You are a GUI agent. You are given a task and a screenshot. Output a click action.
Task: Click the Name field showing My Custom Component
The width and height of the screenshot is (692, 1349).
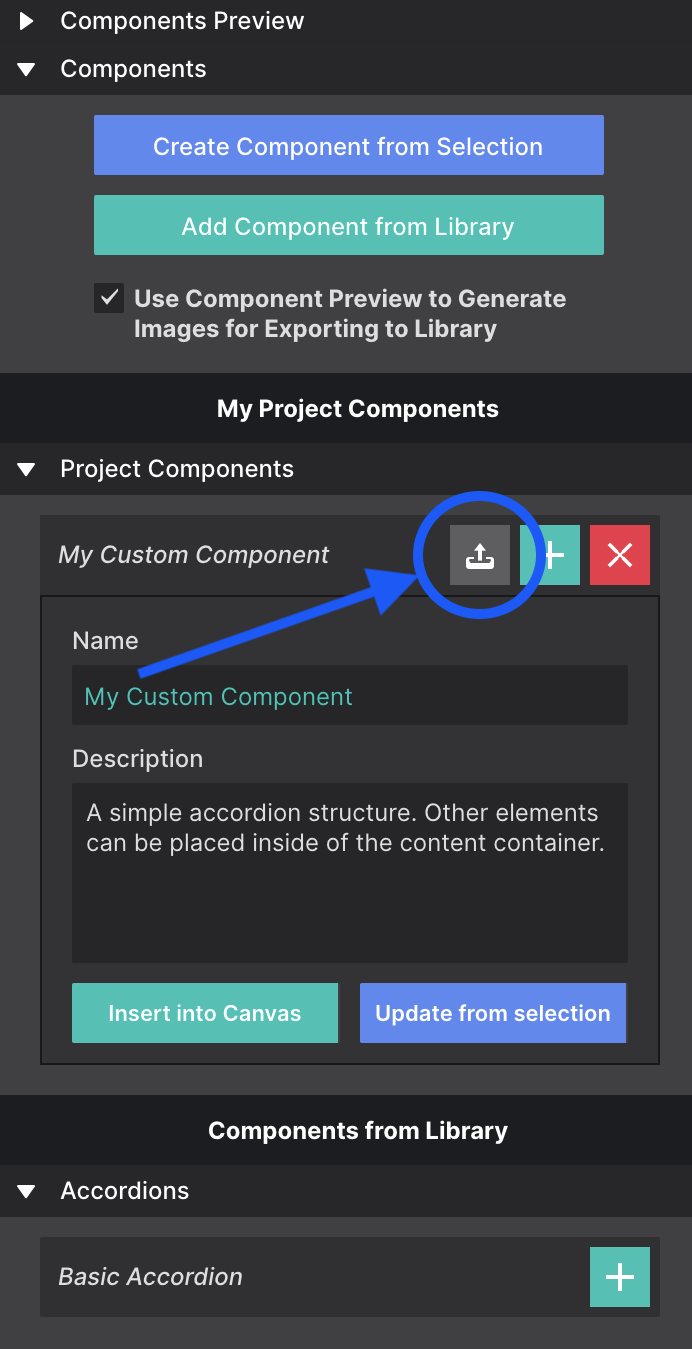pos(349,695)
